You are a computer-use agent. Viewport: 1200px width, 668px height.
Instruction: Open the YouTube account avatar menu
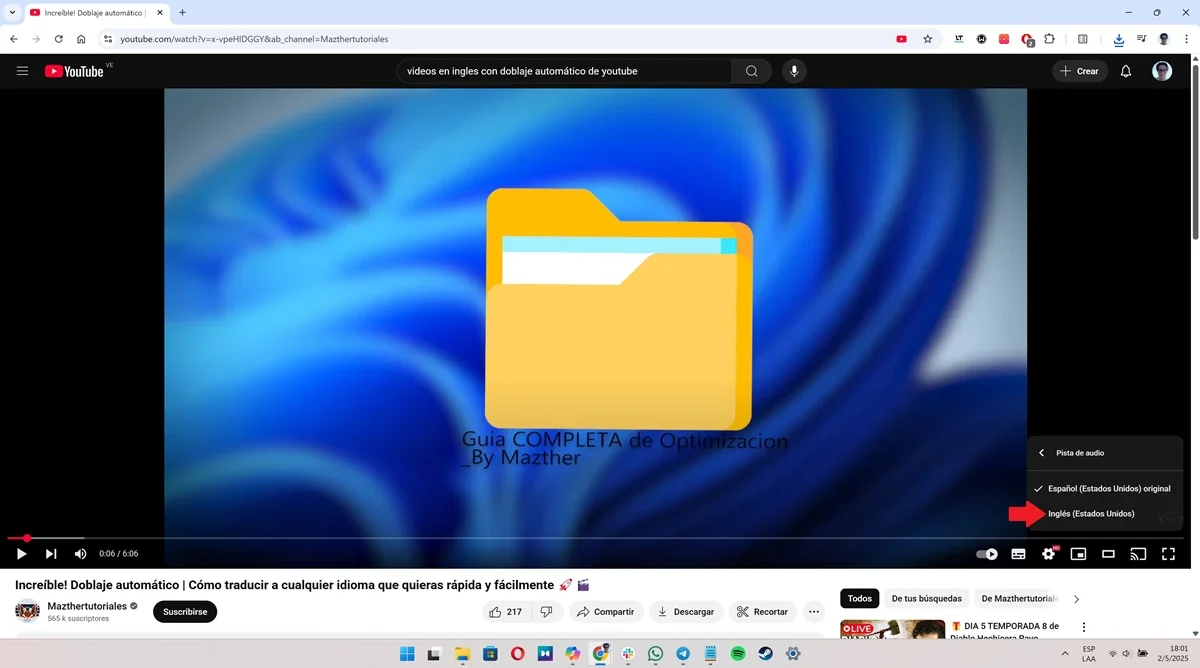[x=1162, y=71]
